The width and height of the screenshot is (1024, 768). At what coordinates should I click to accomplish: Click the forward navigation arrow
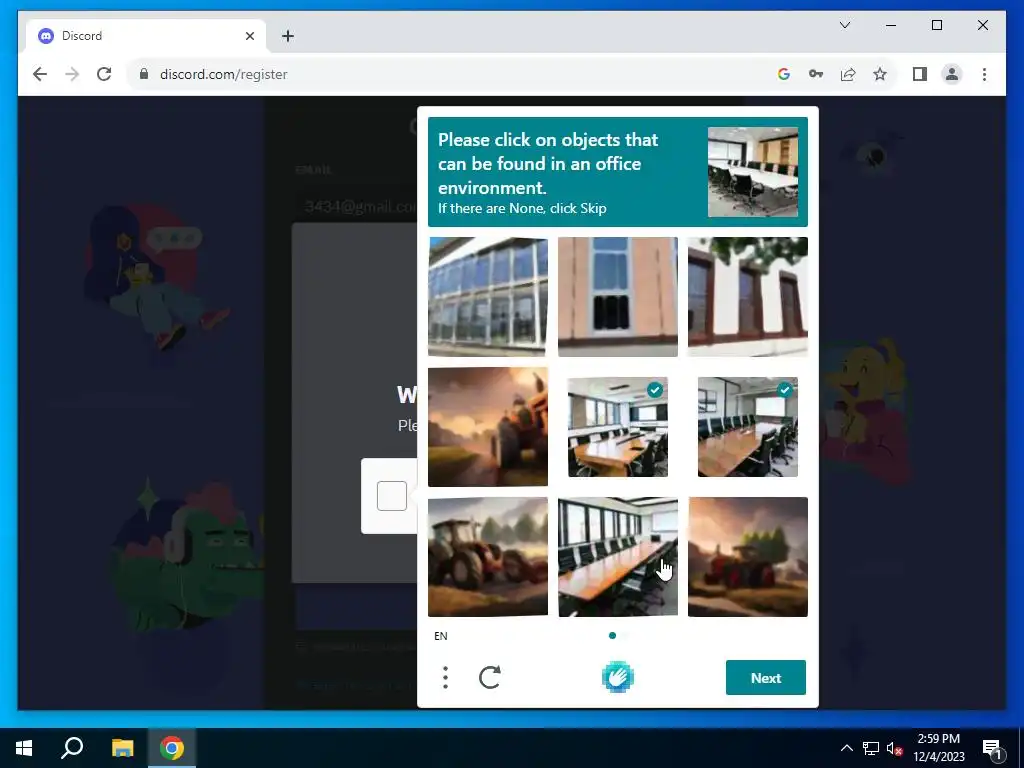tap(72, 74)
